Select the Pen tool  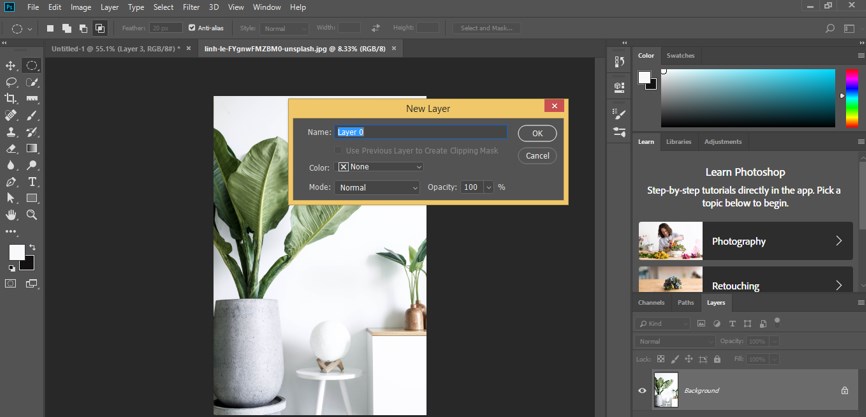pos(11,182)
